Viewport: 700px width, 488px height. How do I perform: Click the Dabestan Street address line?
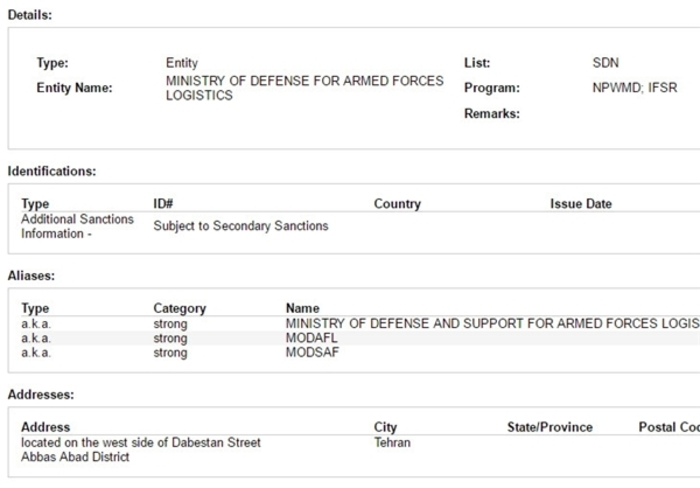[141, 442]
